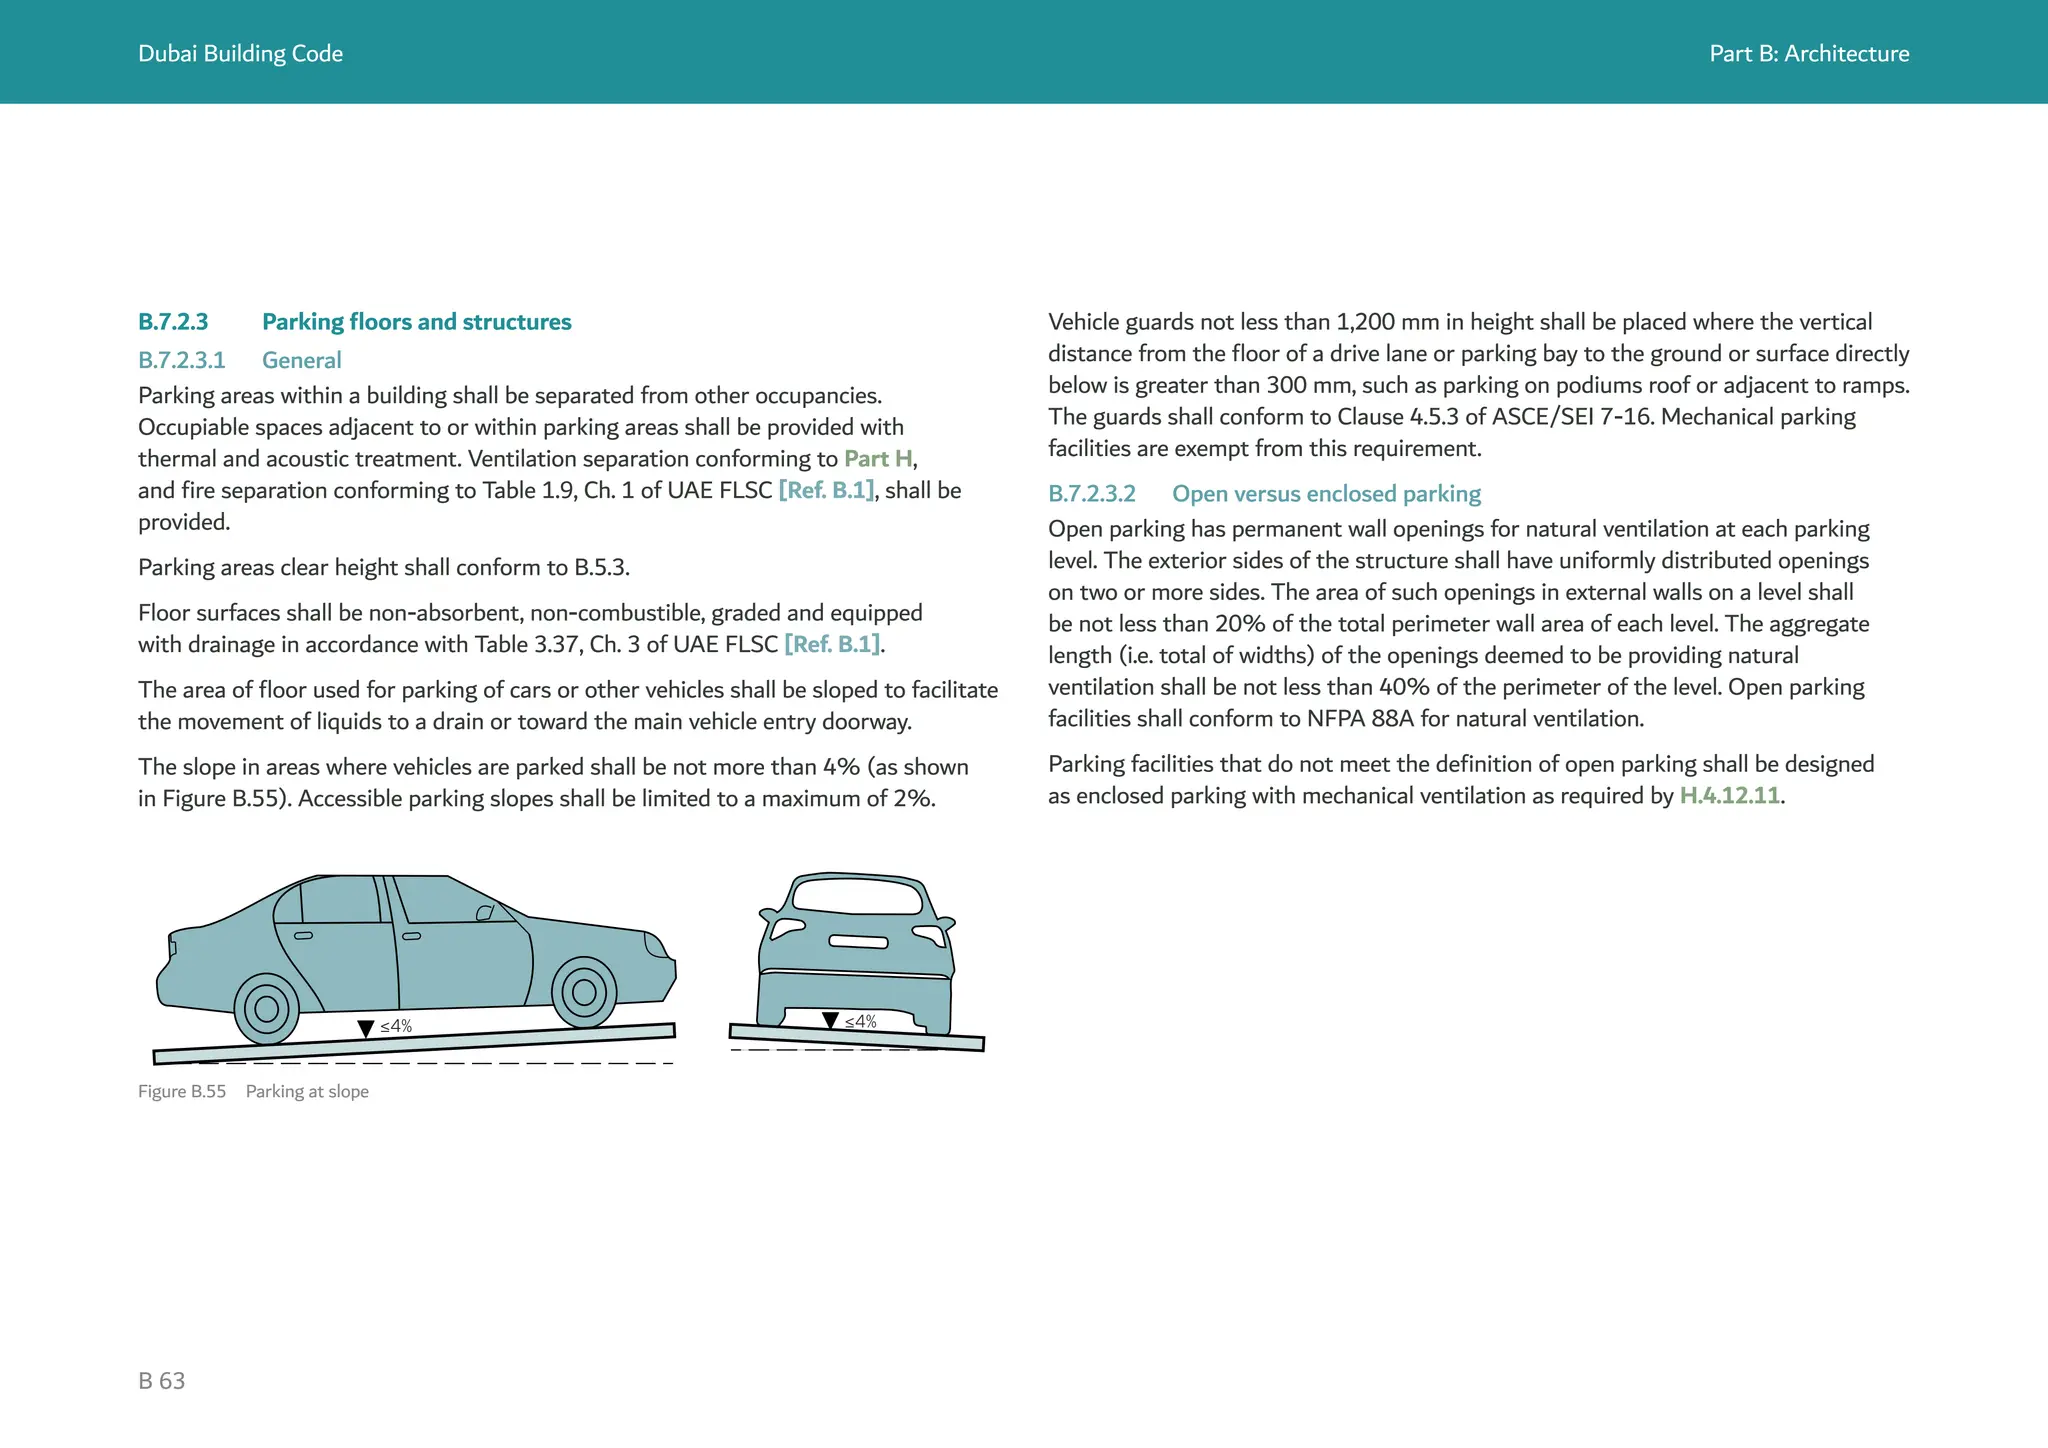Click the ≤4% label beneath the side-view car

click(x=396, y=1027)
